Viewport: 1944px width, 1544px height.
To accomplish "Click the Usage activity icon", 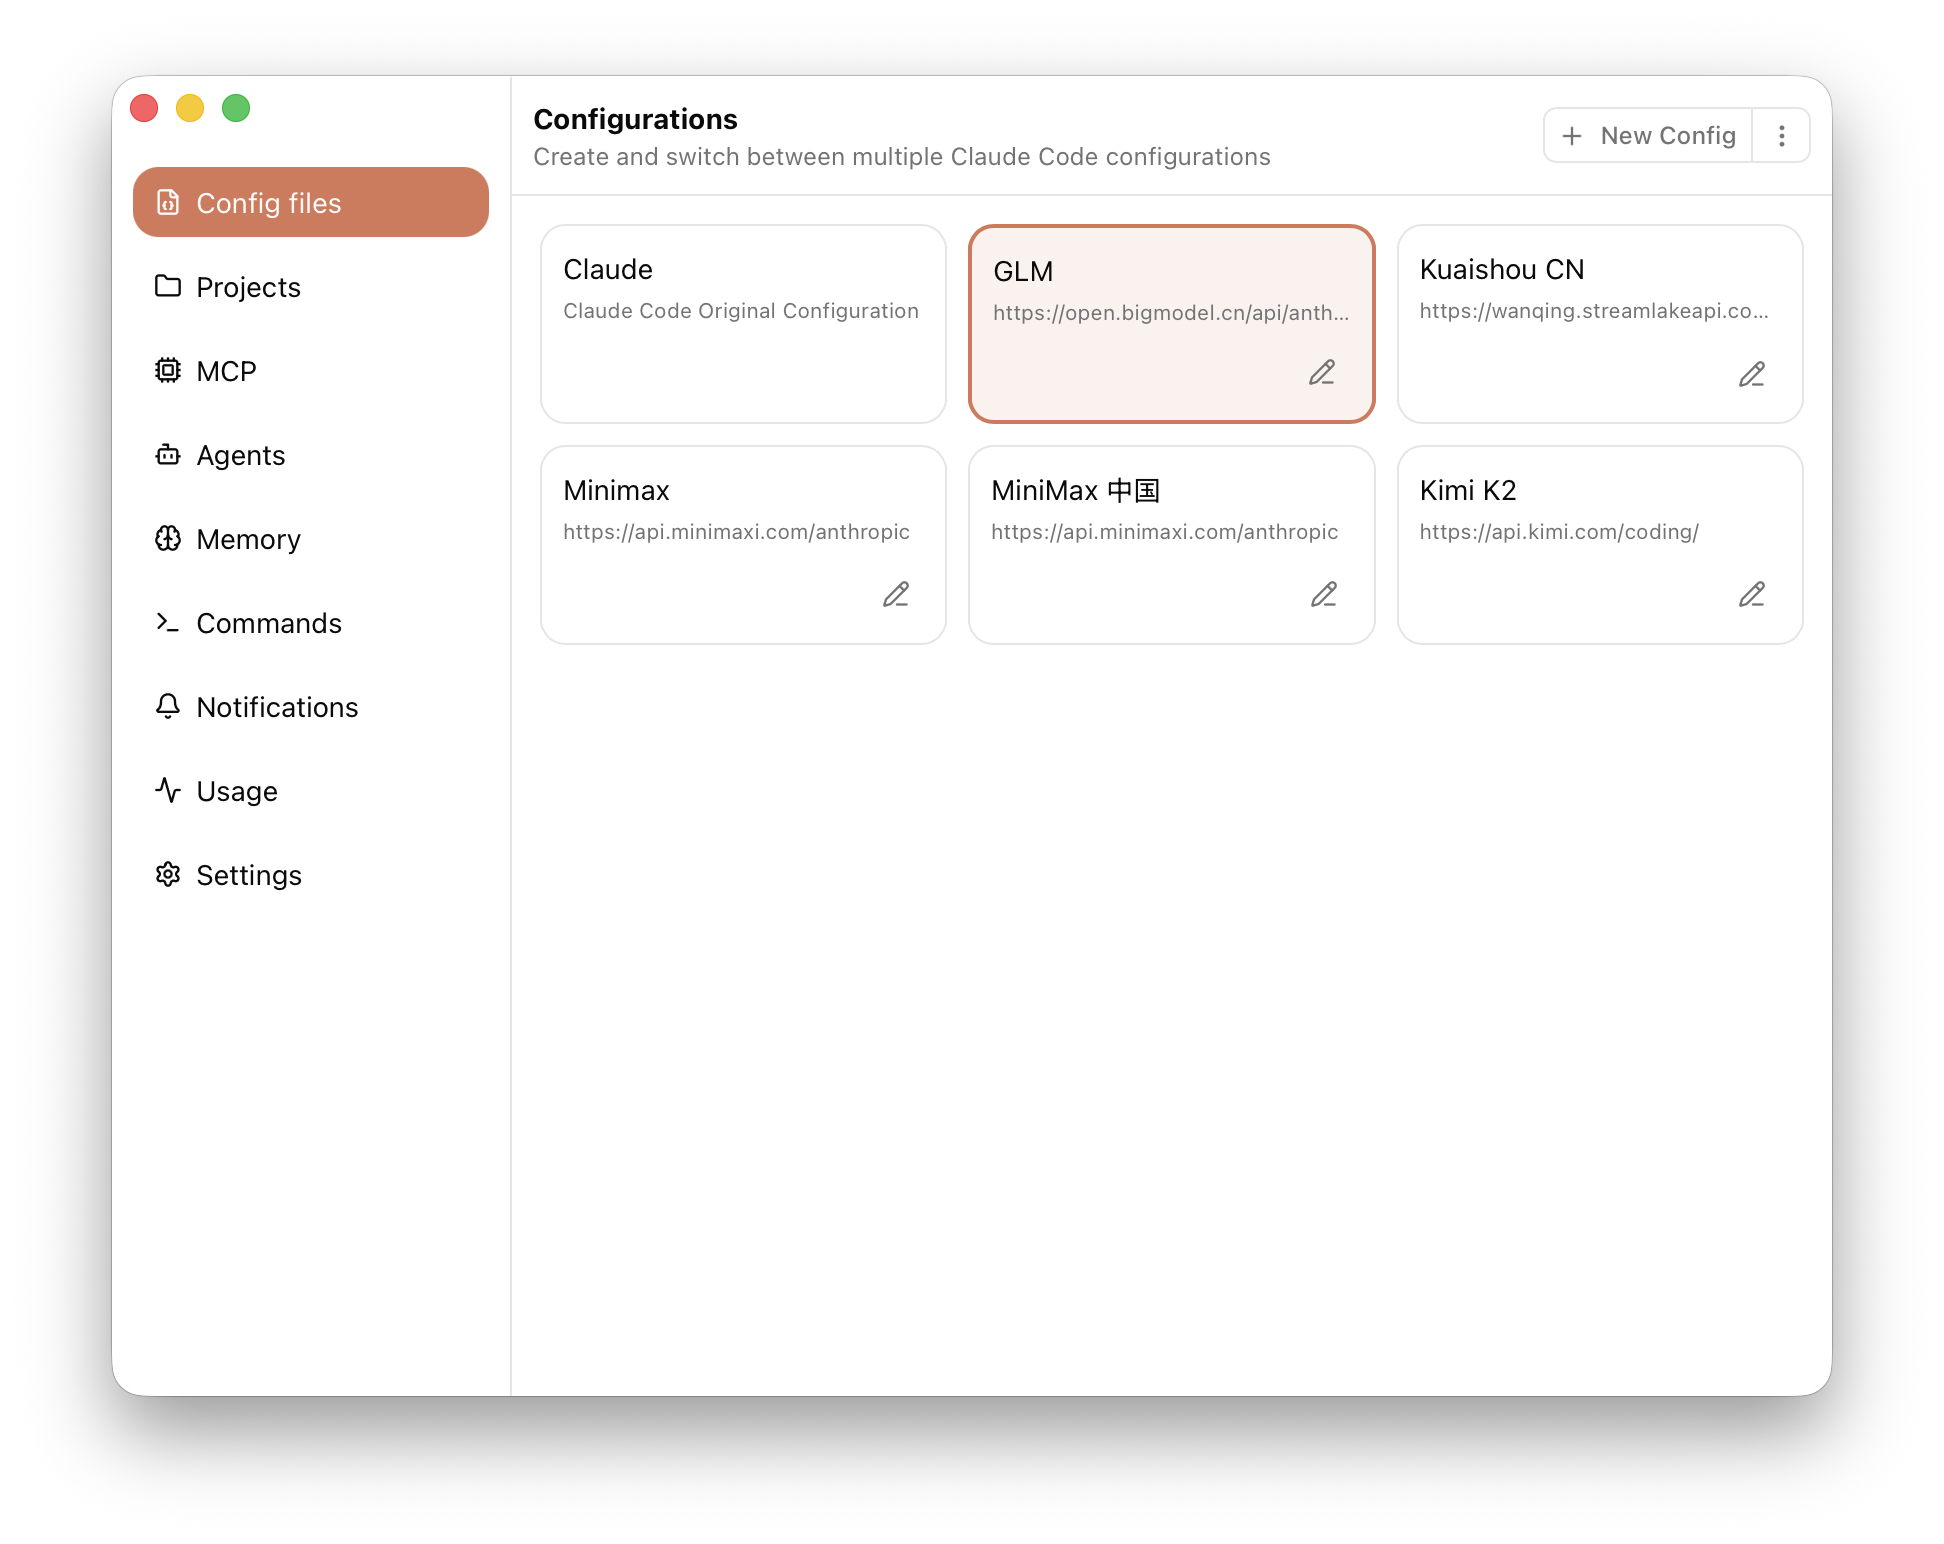I will tap(168, 791).
